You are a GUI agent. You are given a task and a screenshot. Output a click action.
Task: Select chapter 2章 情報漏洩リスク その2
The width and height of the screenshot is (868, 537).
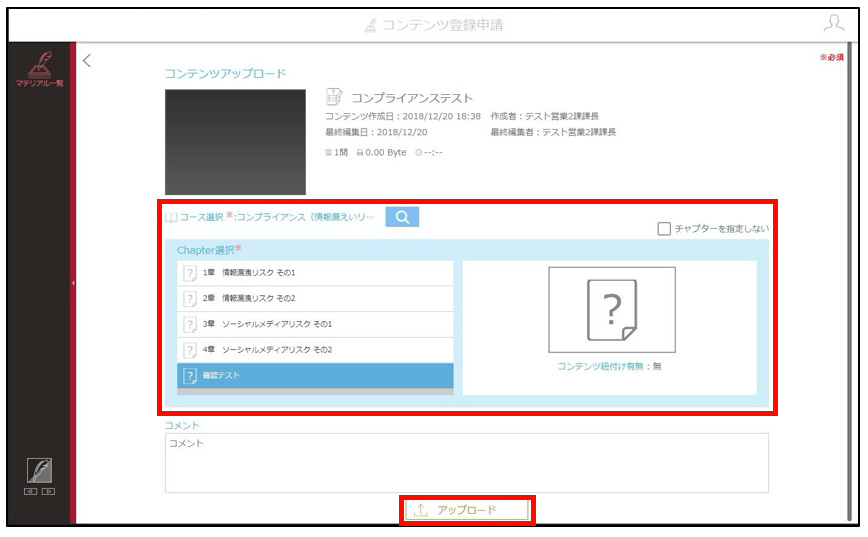point(315,298)
